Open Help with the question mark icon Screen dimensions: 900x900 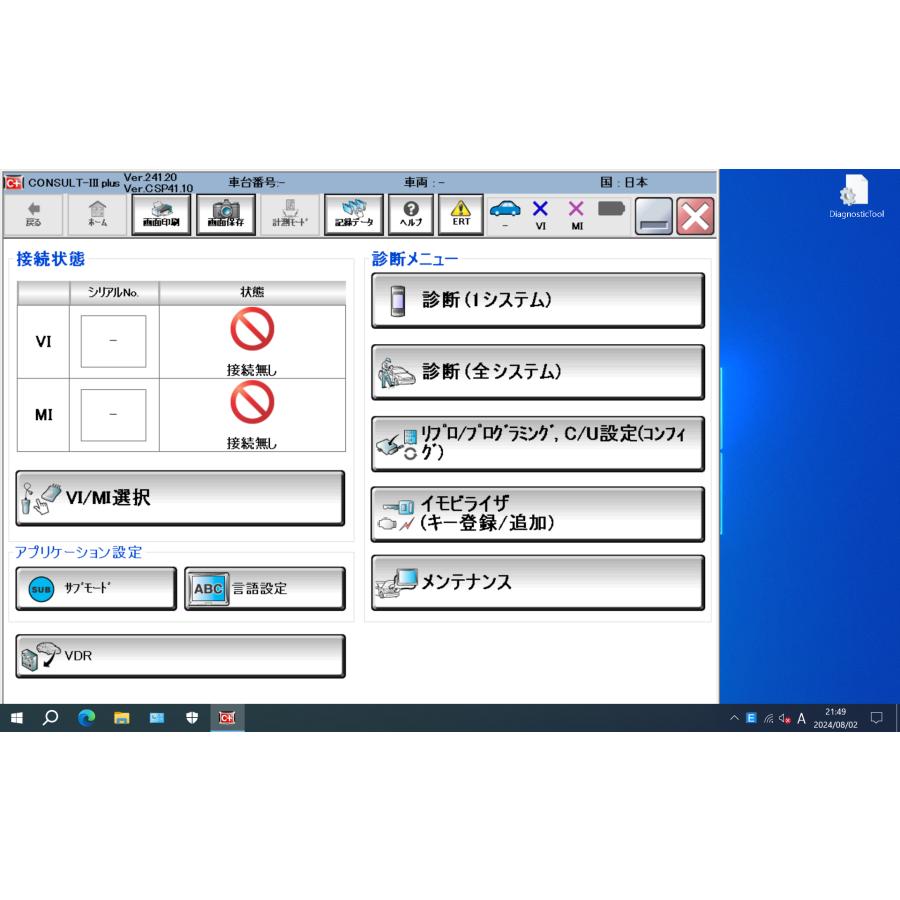pos(410,214)
